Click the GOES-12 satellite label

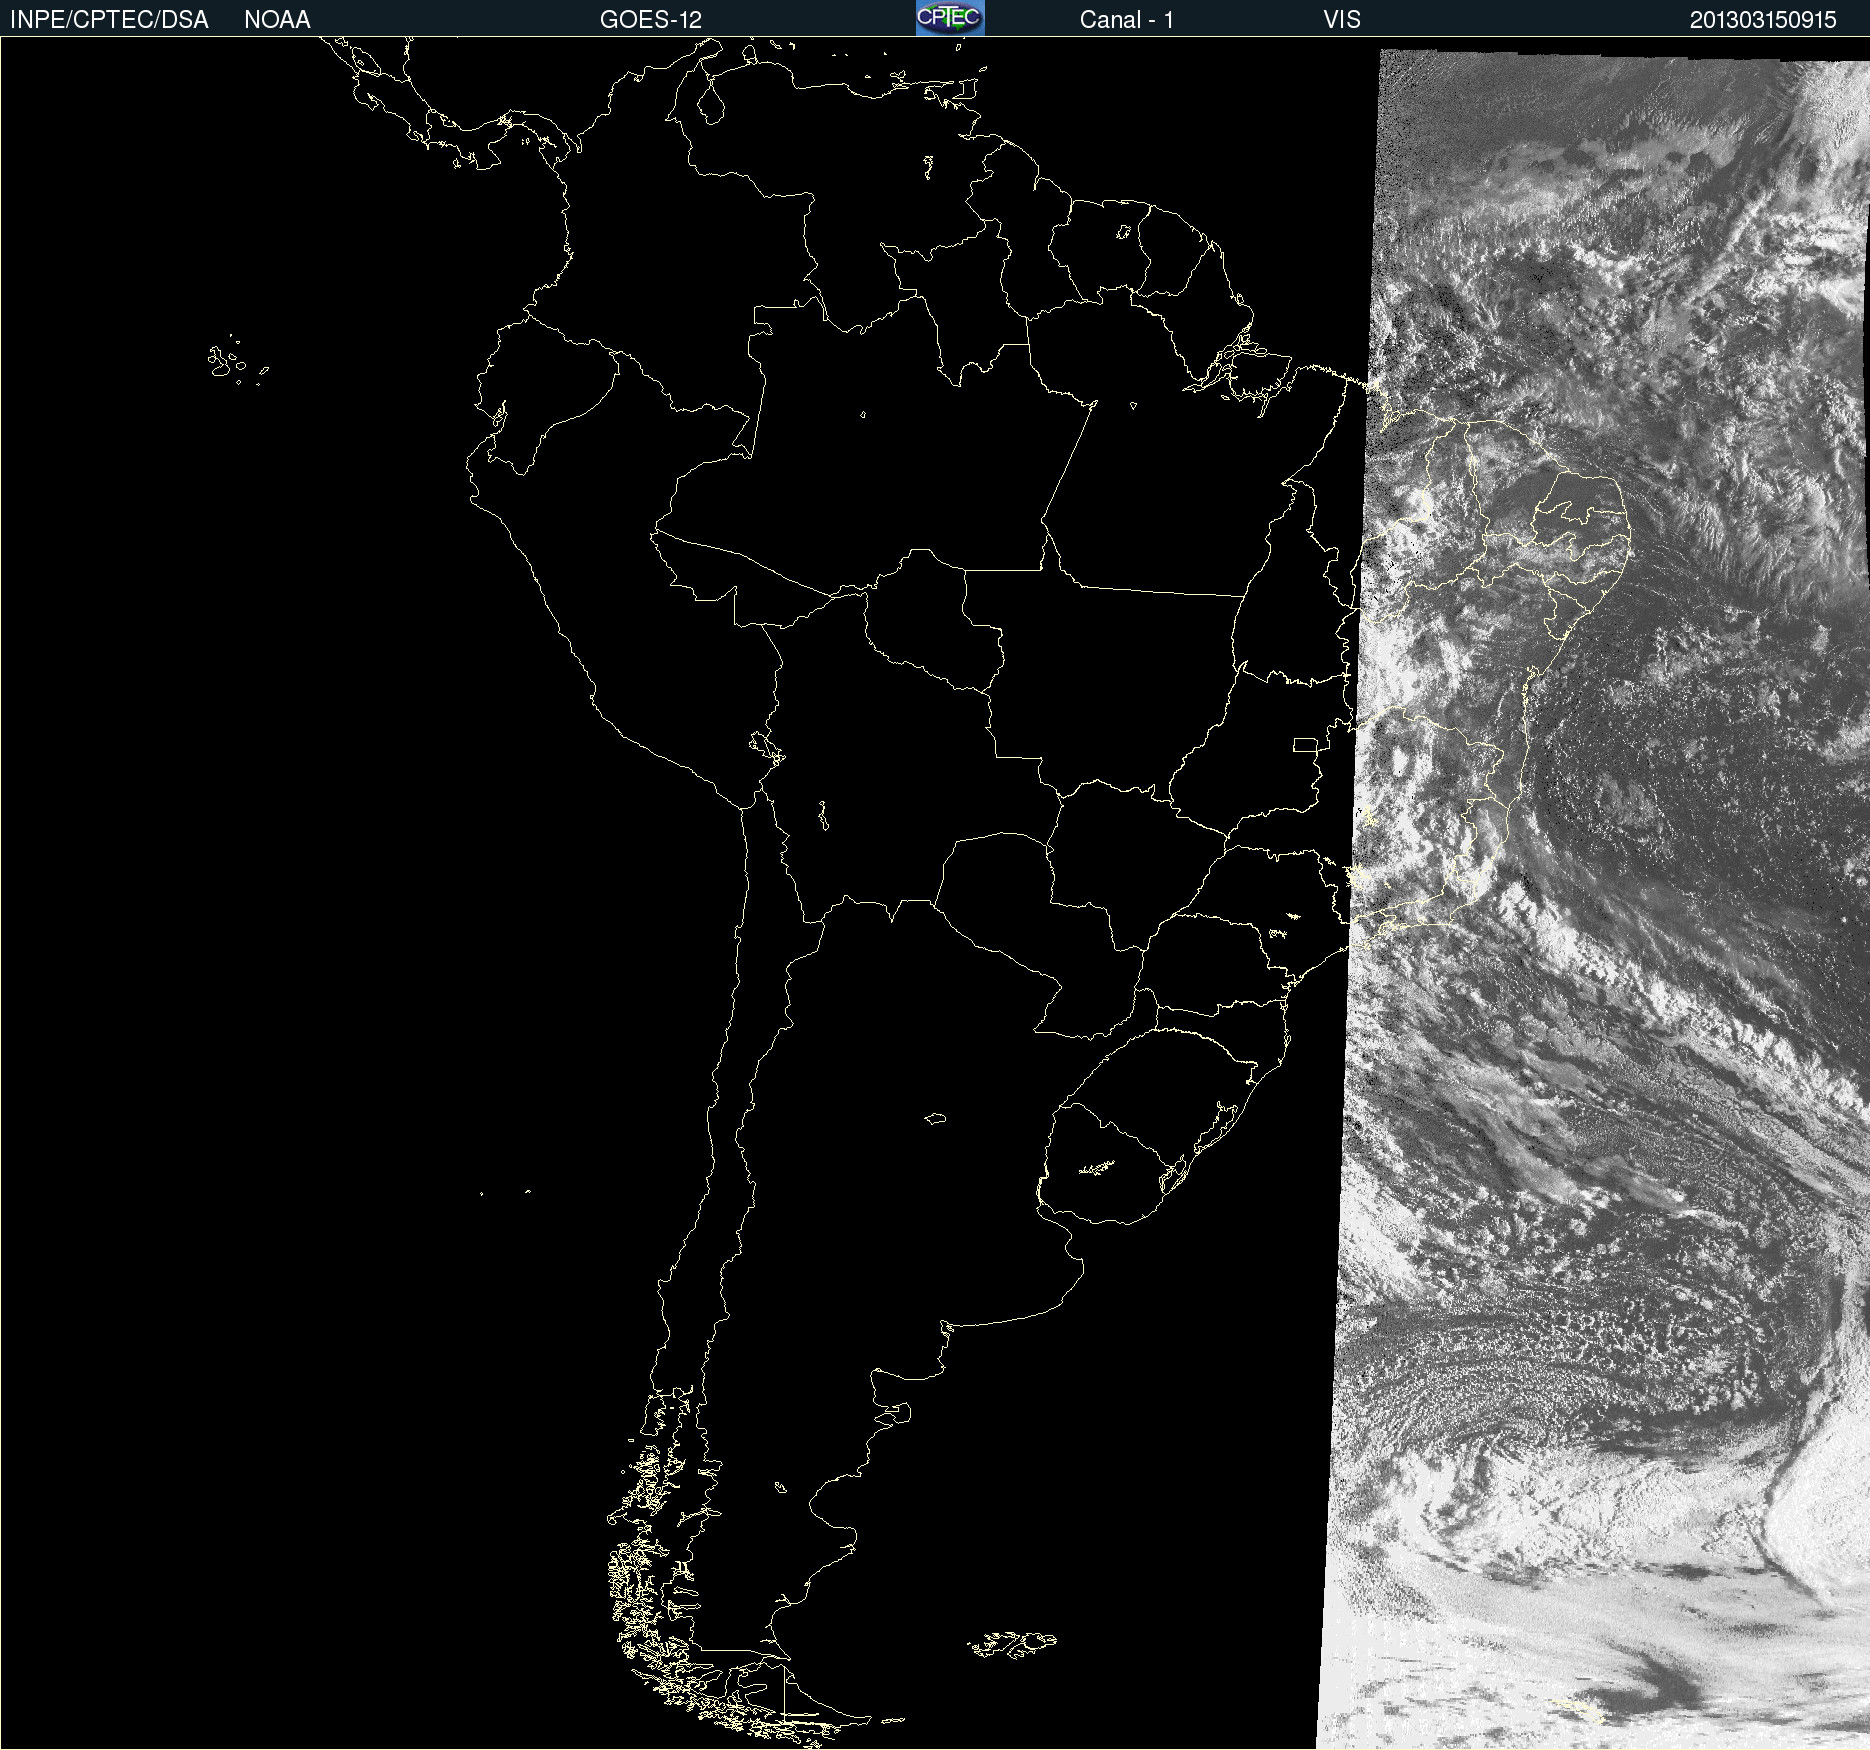point(651,20)
